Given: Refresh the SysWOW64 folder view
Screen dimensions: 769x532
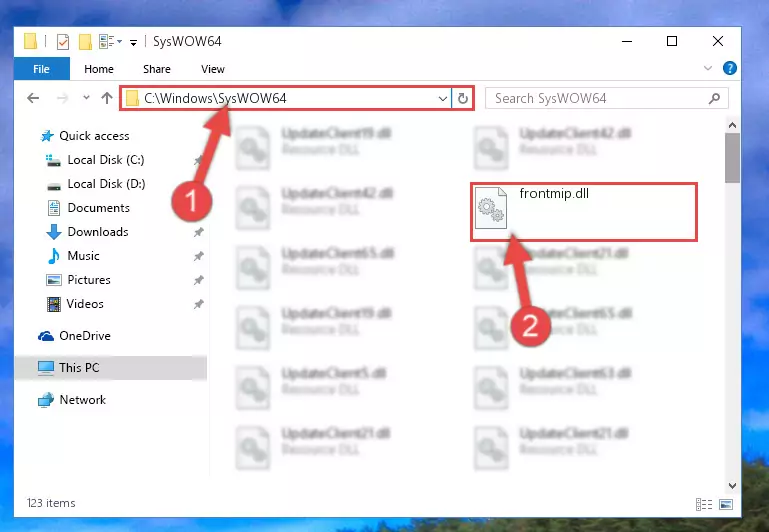Looking at the screenshot, I should coord(462,99).
